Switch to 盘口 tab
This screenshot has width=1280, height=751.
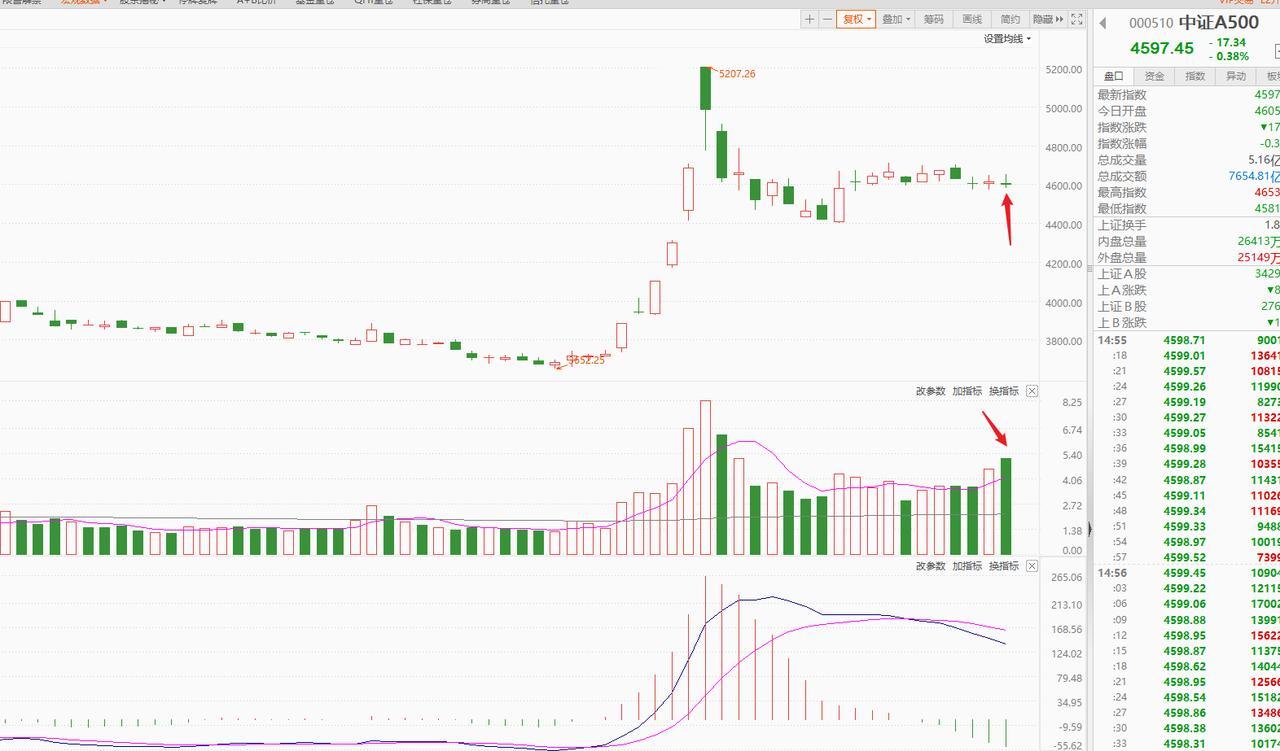pyautogui.click(x=1113, y=76)
